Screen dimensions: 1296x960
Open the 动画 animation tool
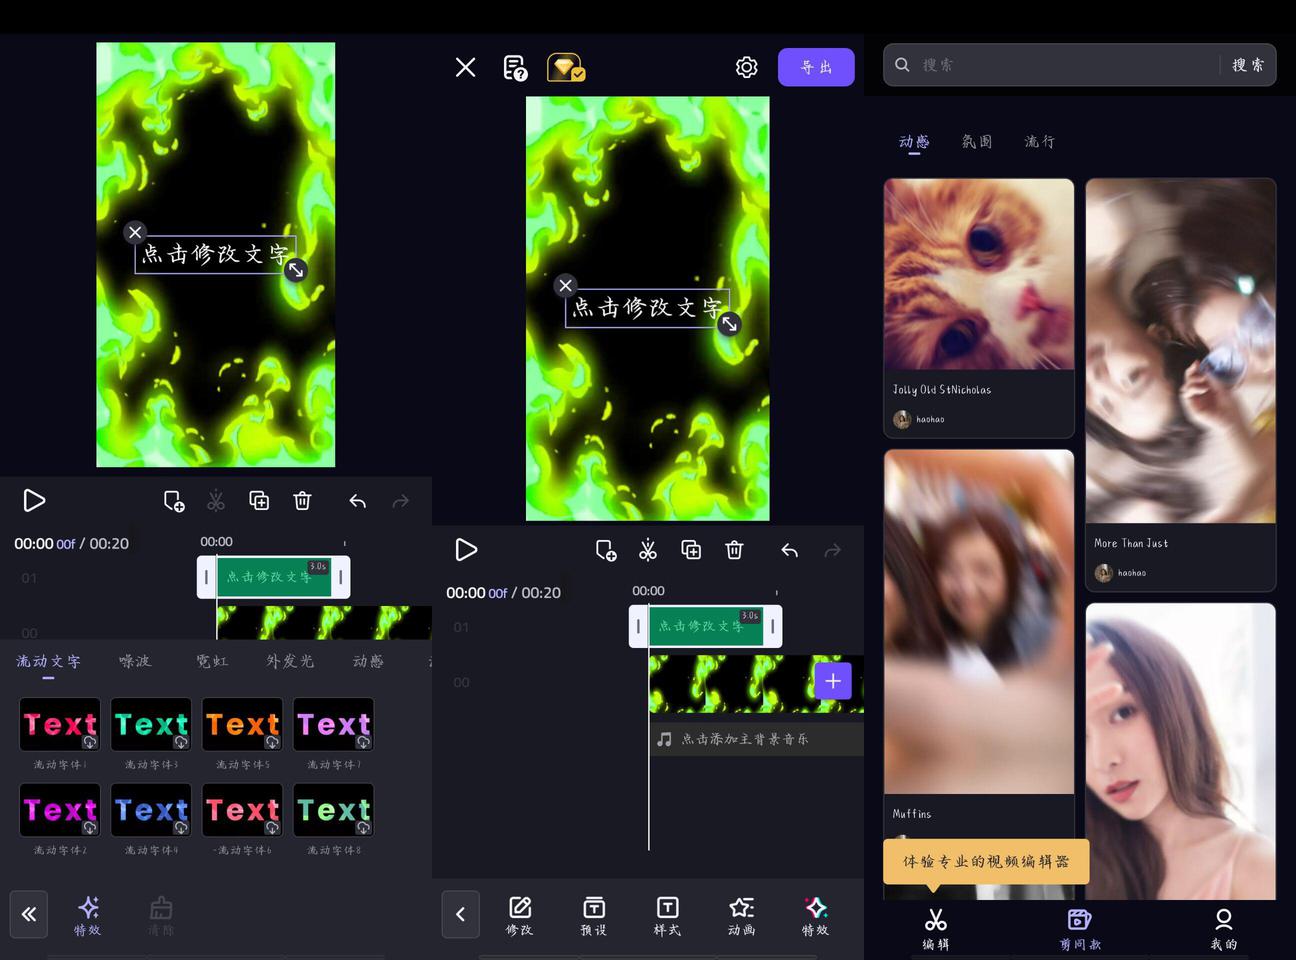741,914
